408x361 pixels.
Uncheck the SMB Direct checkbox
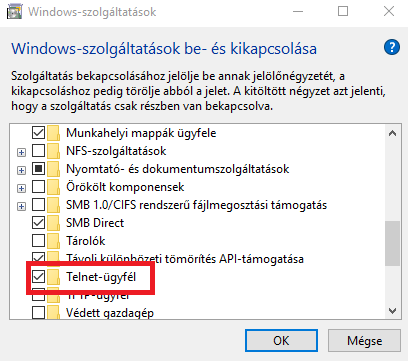click(x=38, y=222)
